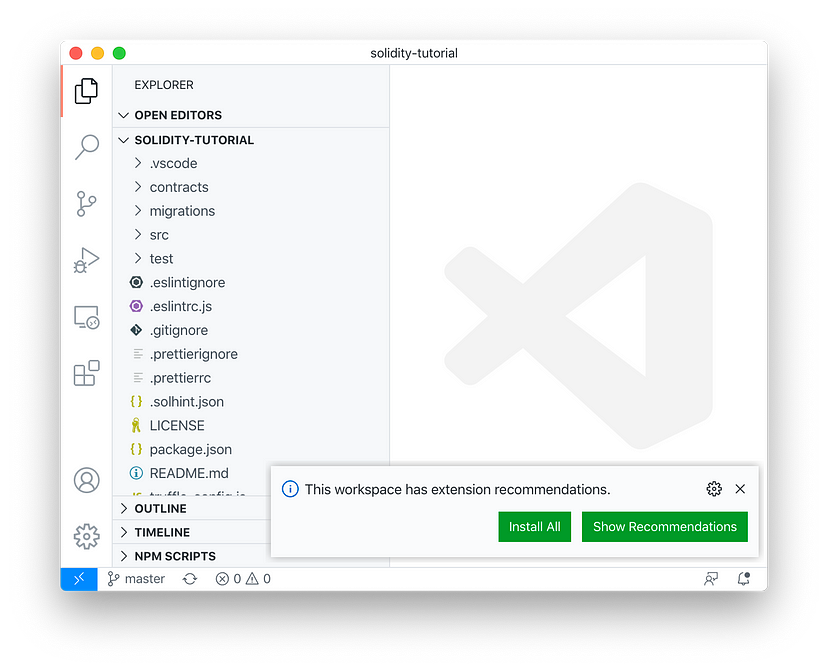The image size is (828, 671).
Task: Open the .eslintignore file
Action: 251,282
